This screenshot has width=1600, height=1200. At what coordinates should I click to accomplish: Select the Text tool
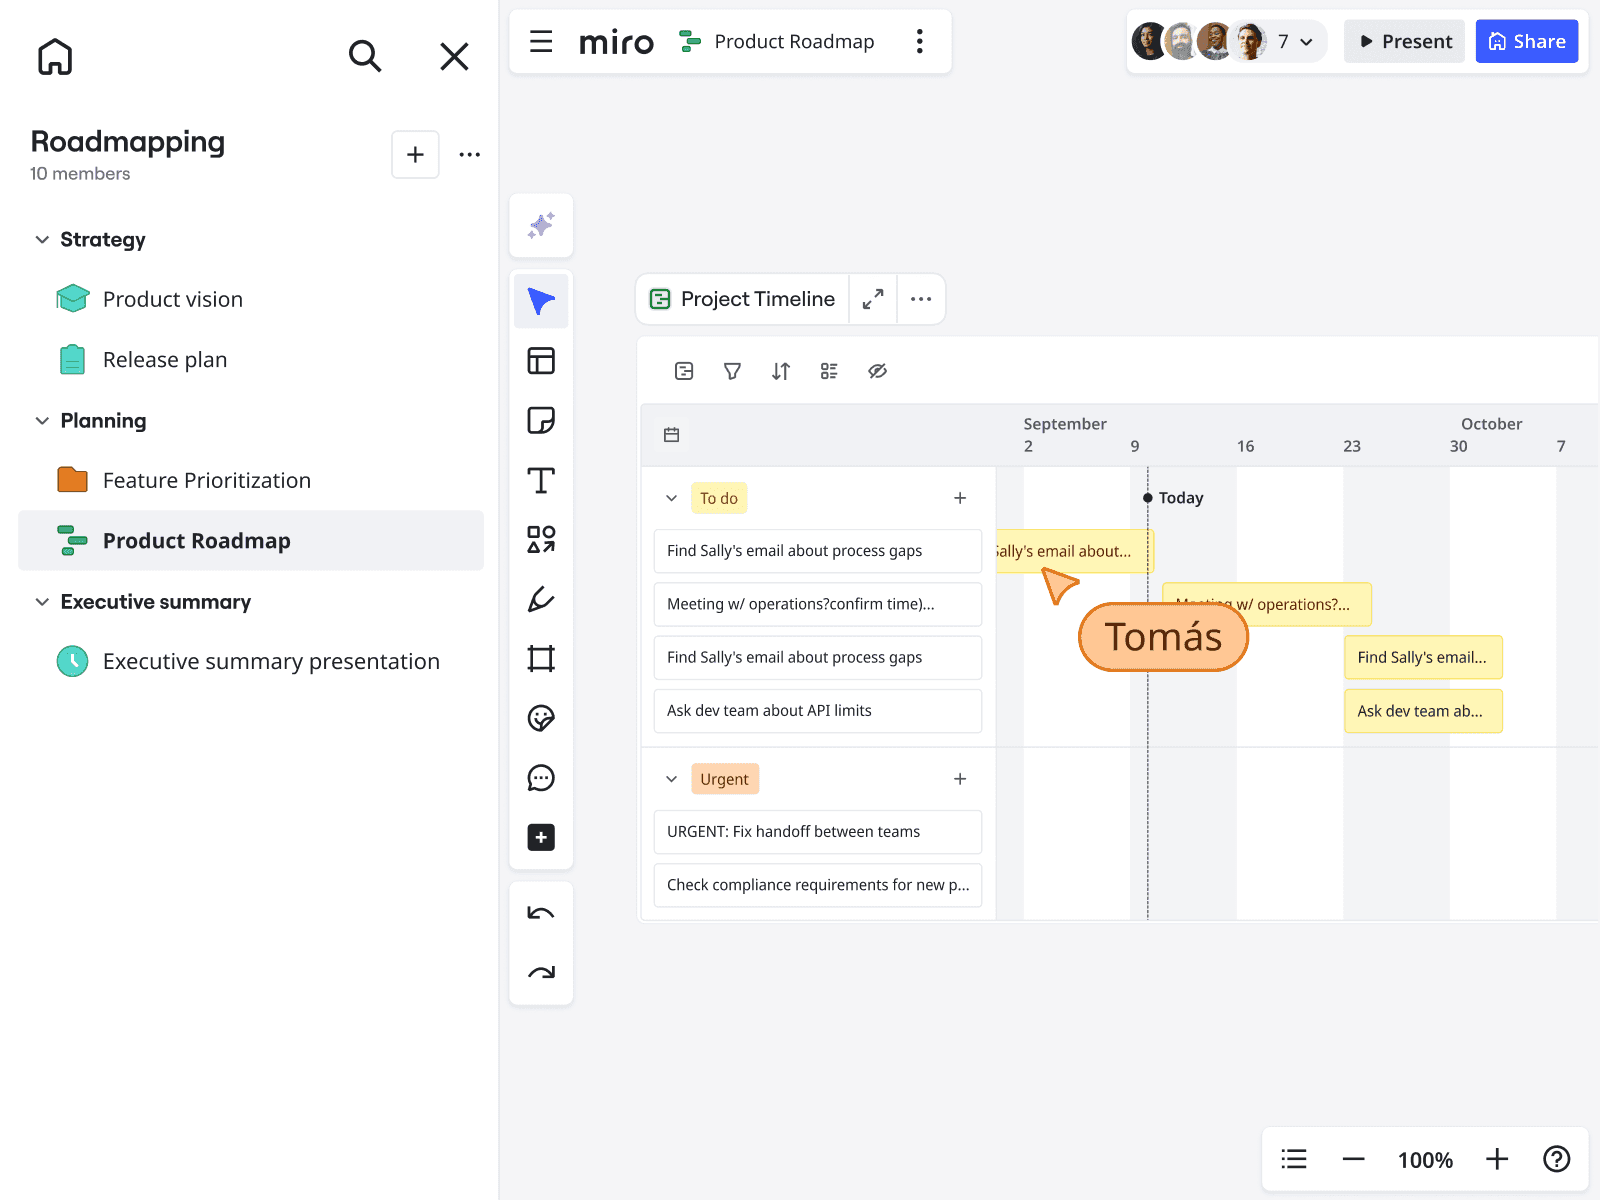pyautogui.click(x=541, y=480)
